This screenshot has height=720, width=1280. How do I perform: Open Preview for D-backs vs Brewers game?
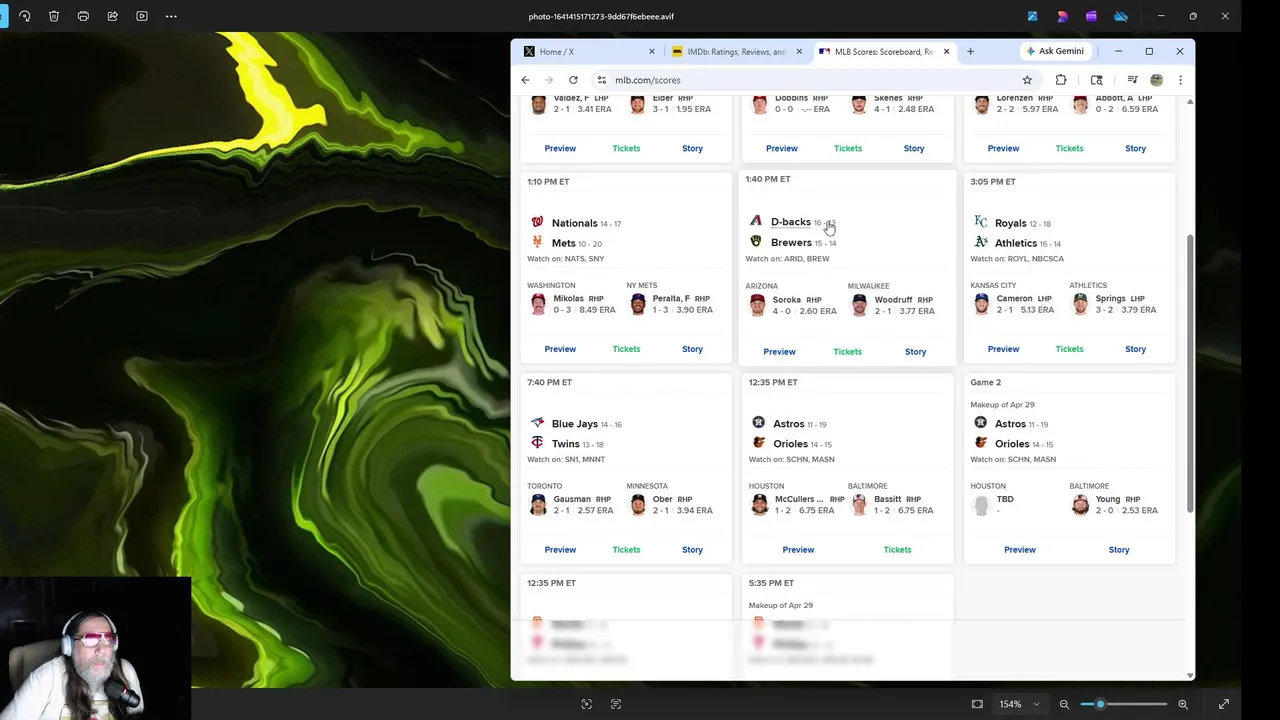point(779,352)
